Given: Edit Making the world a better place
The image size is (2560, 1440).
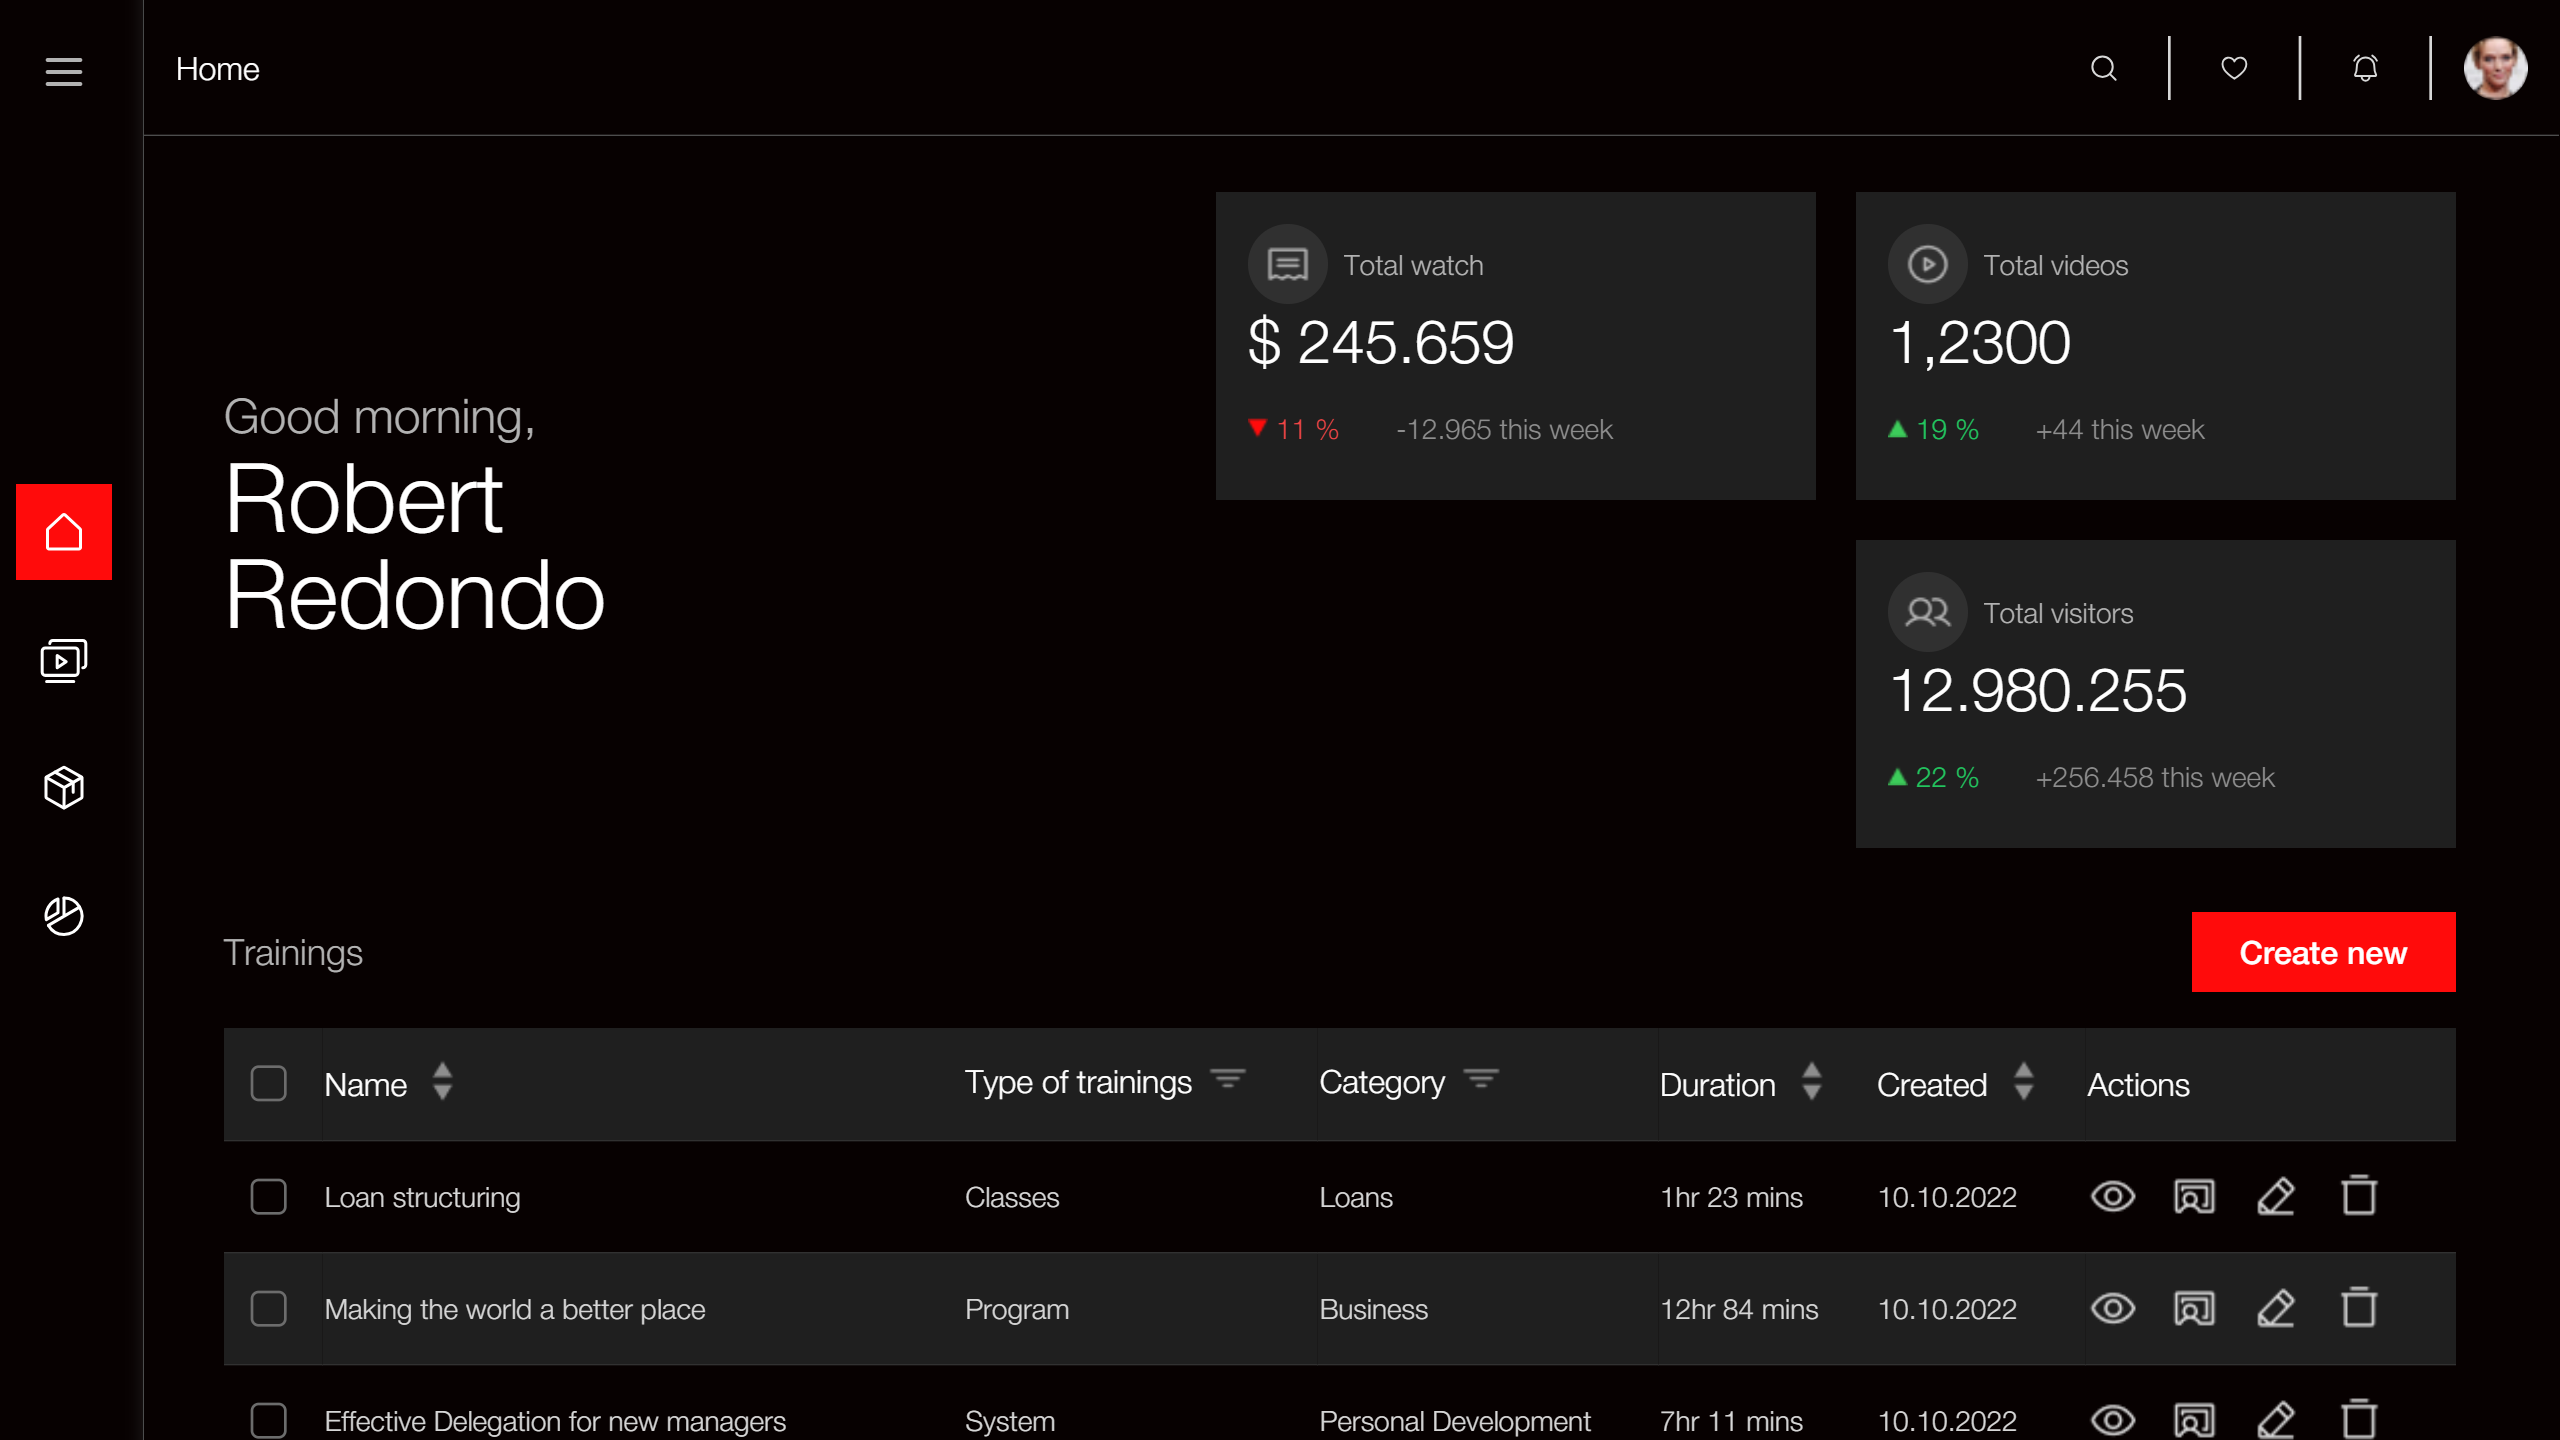Looking at the screenshot, I should click(2276, 1308).
